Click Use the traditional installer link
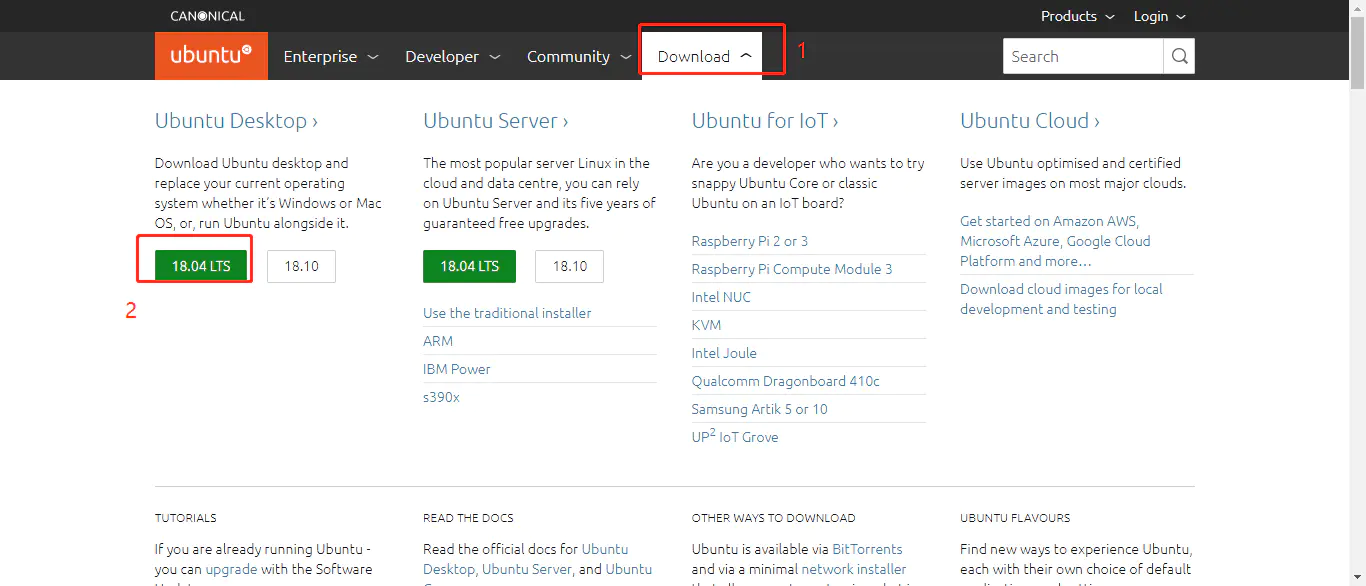The height and width of the screenshot is (586, 1366). tap(507, 313)
